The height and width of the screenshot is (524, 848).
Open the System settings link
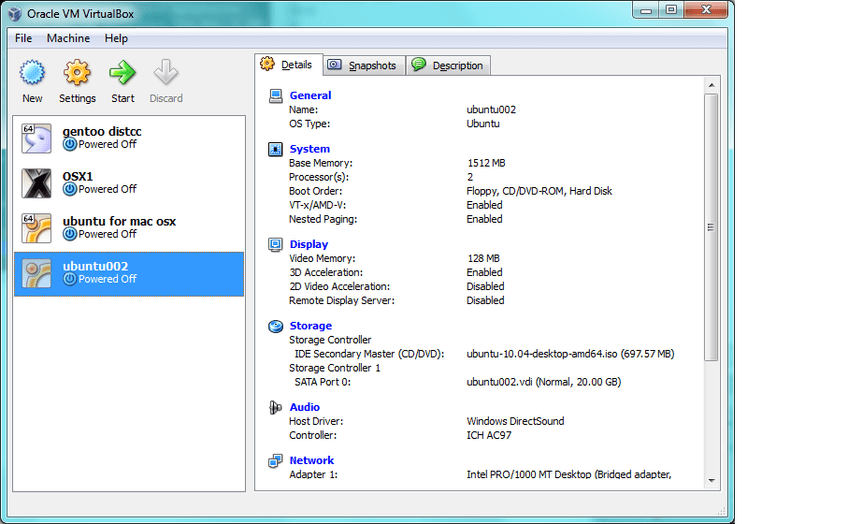(309, 149)
